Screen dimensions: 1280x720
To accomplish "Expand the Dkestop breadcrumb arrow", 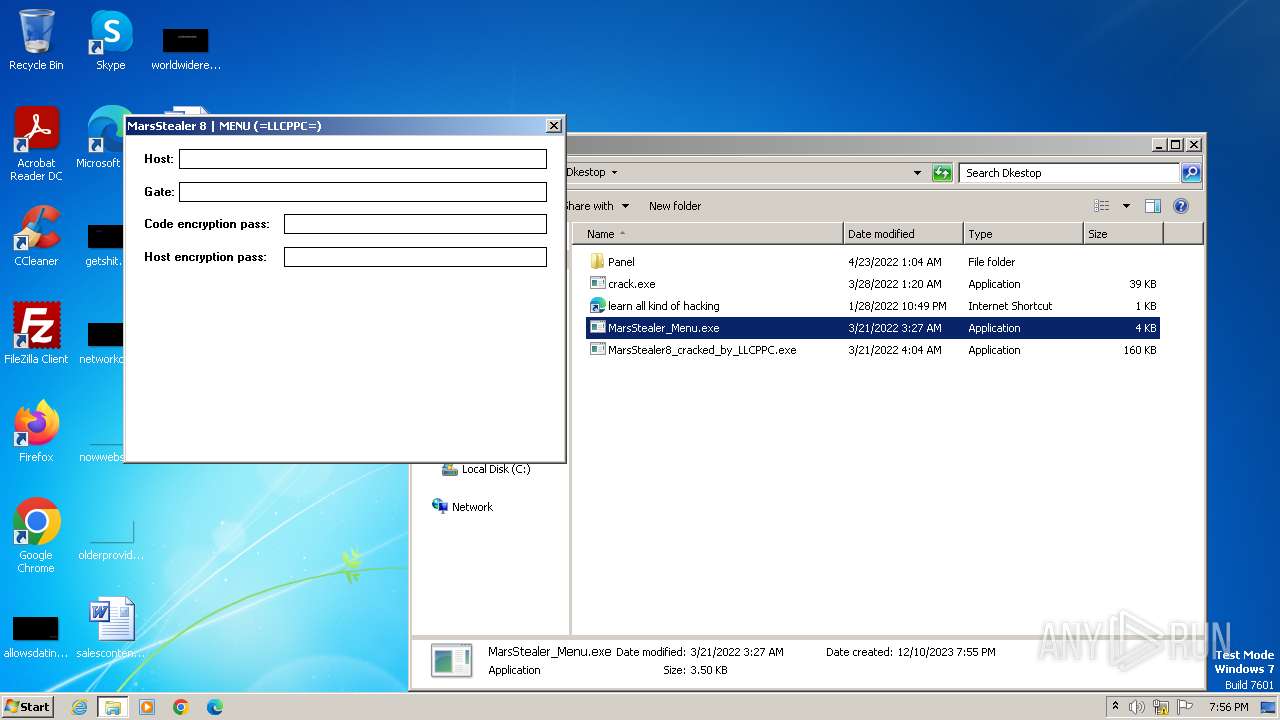I will (x=614, y=173).
